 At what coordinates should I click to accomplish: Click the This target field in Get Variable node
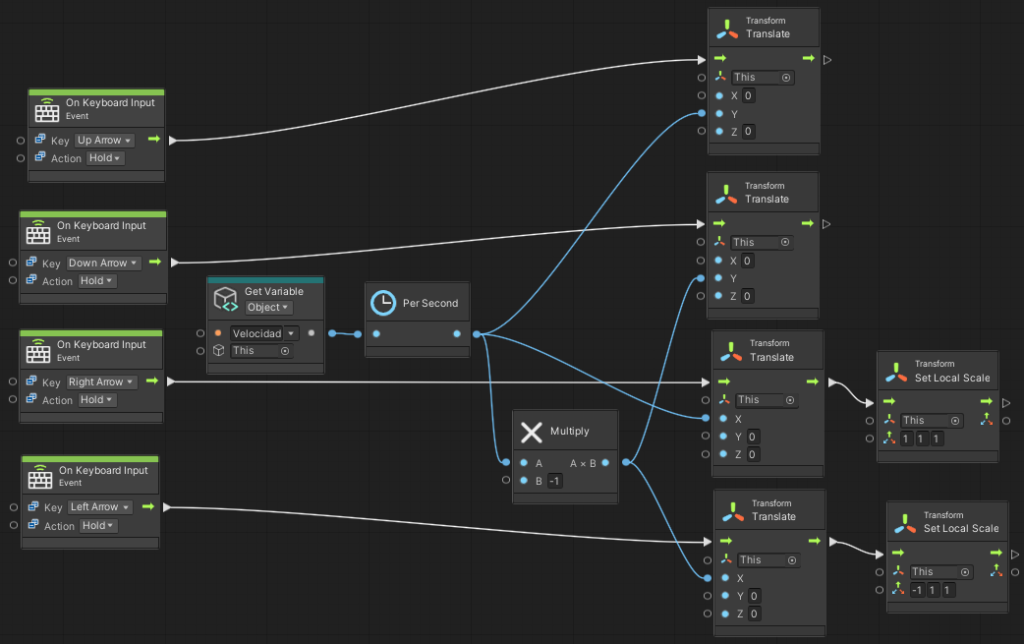tap(260, 351)
